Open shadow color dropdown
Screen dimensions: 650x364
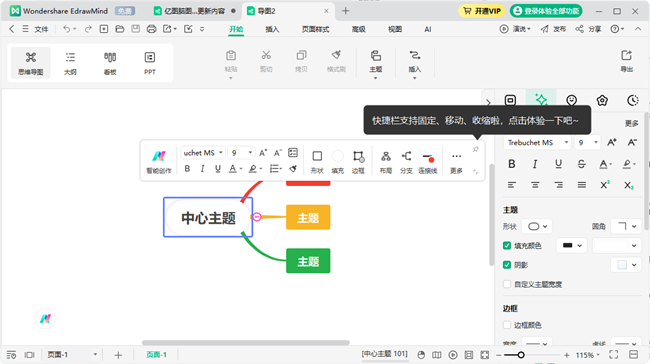tap(626, 265)
